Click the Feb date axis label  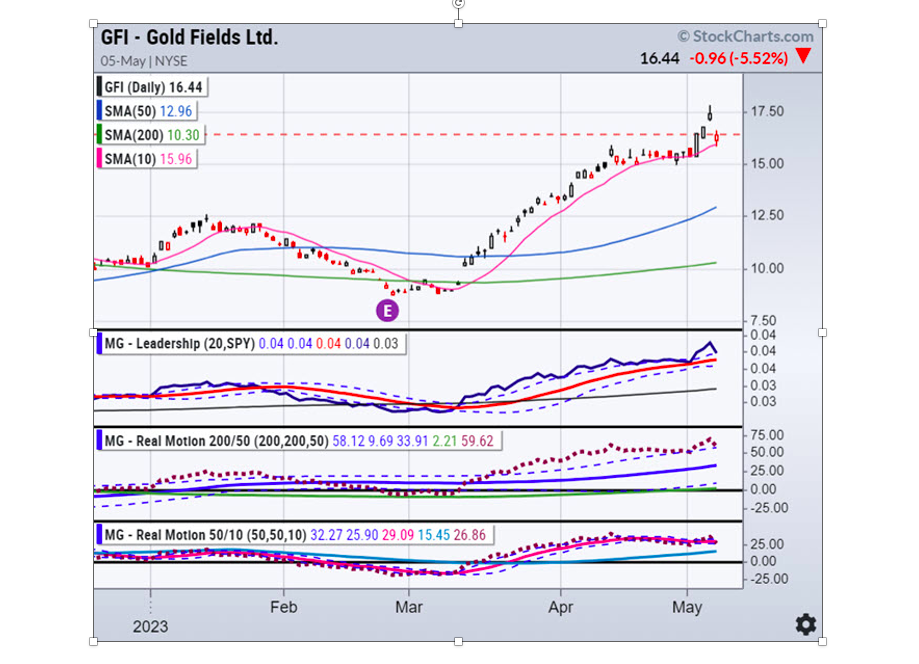pos(284,607)
